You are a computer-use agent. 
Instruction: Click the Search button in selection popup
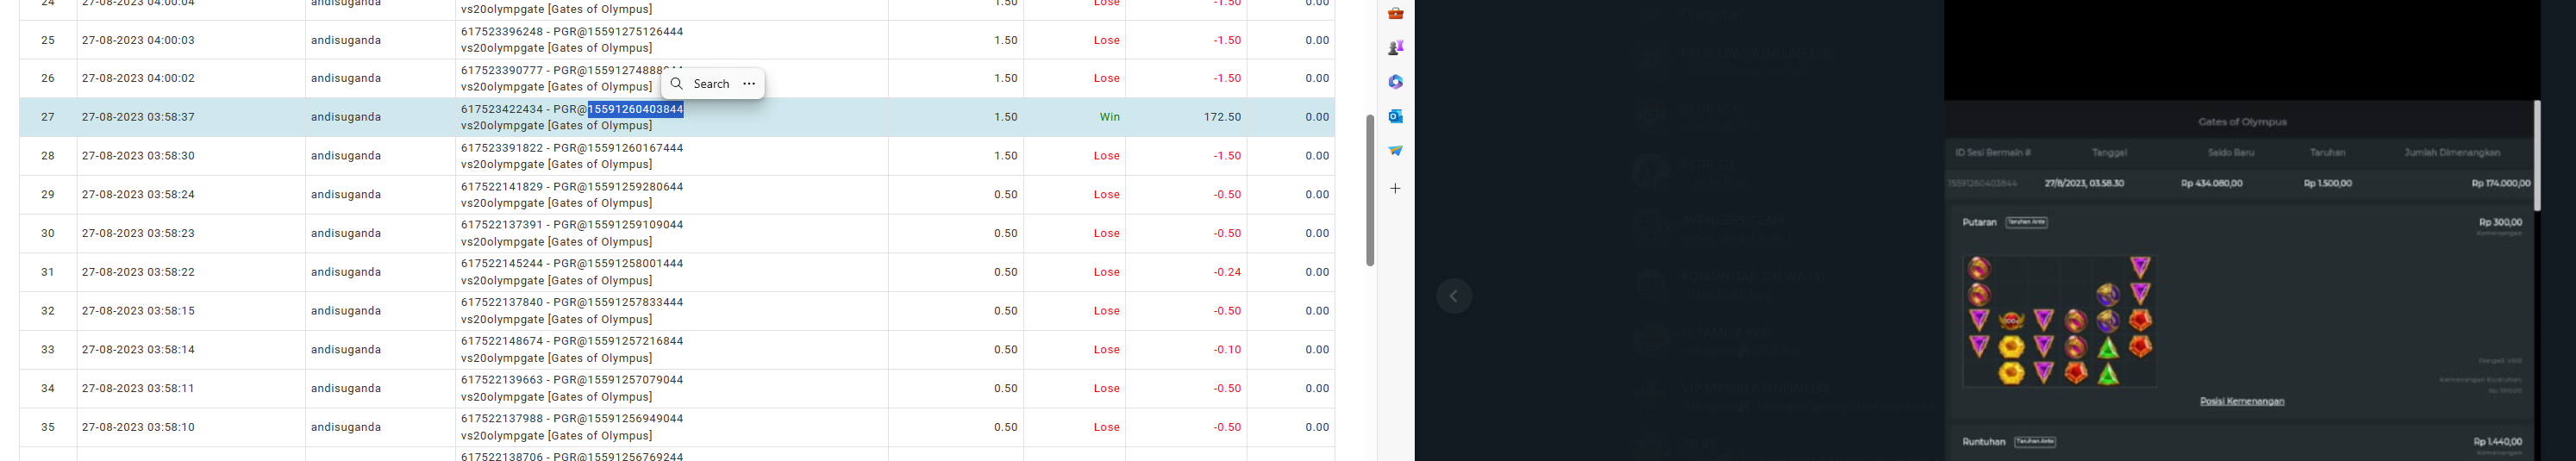click(x=700, y=84)
